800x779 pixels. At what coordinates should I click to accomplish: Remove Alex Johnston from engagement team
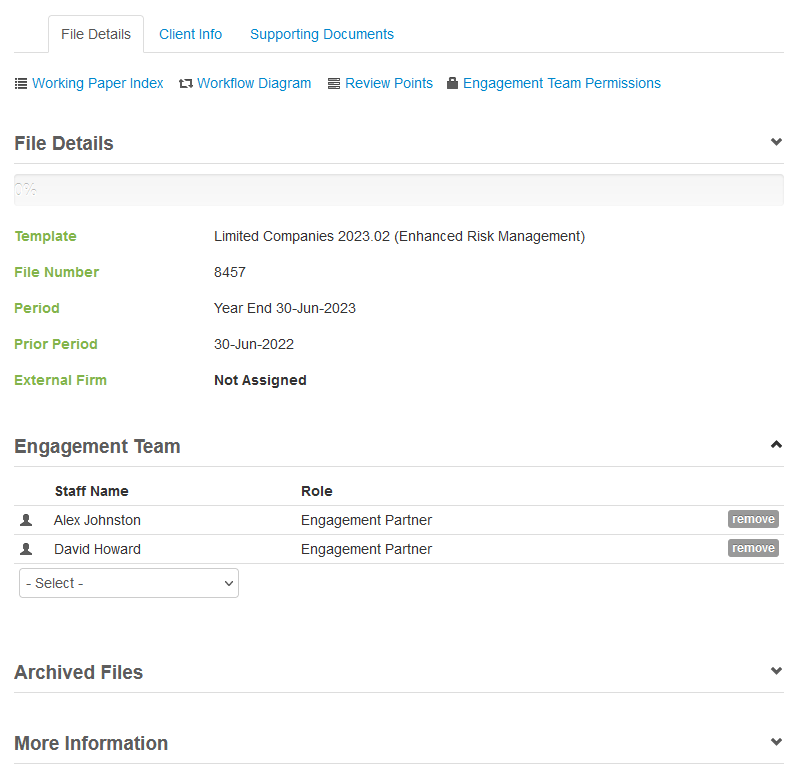752,519
